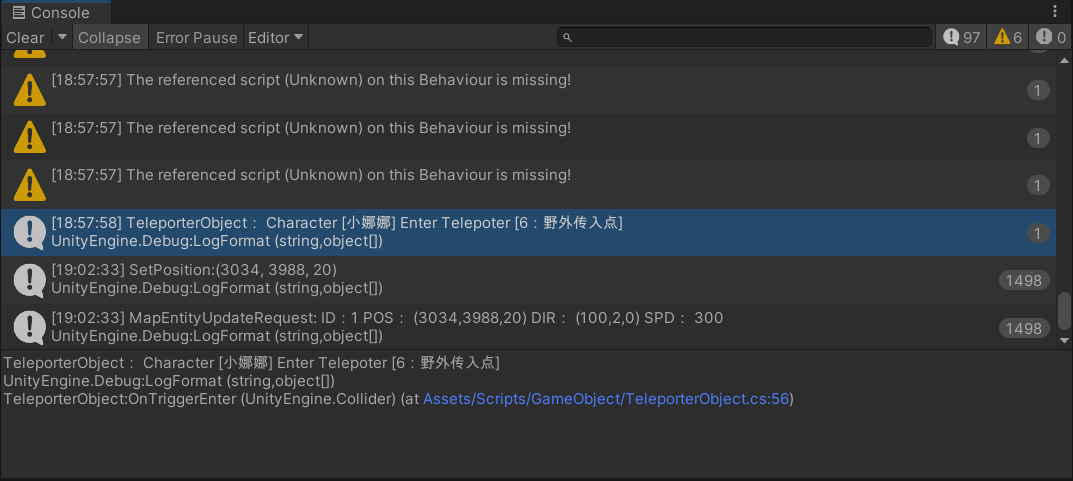Toggle the errors filter showing 0
The height and width of the screenshot is (481, 1073).
(1051, 37)
